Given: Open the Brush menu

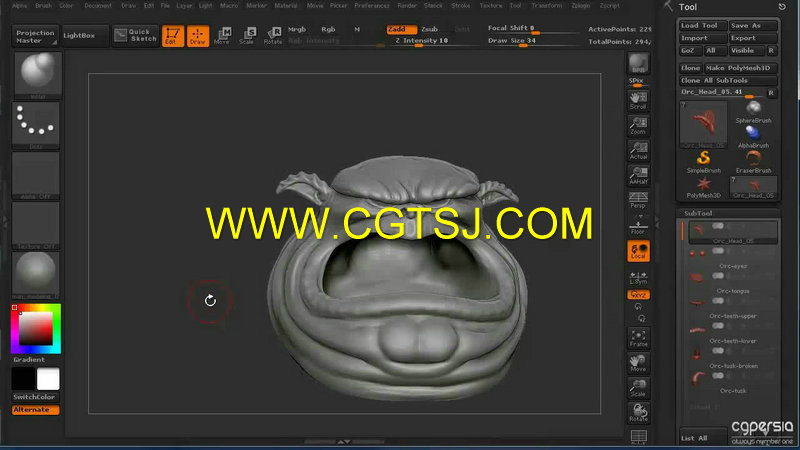Looking at the screenshot, I should pos(43,6).
